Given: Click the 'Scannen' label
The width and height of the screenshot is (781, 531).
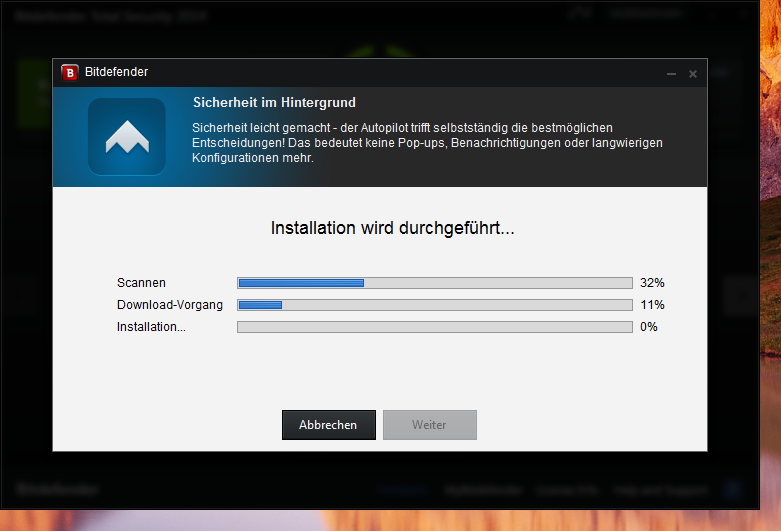Looking at the screenshot, I should click(x=141, y=283).
